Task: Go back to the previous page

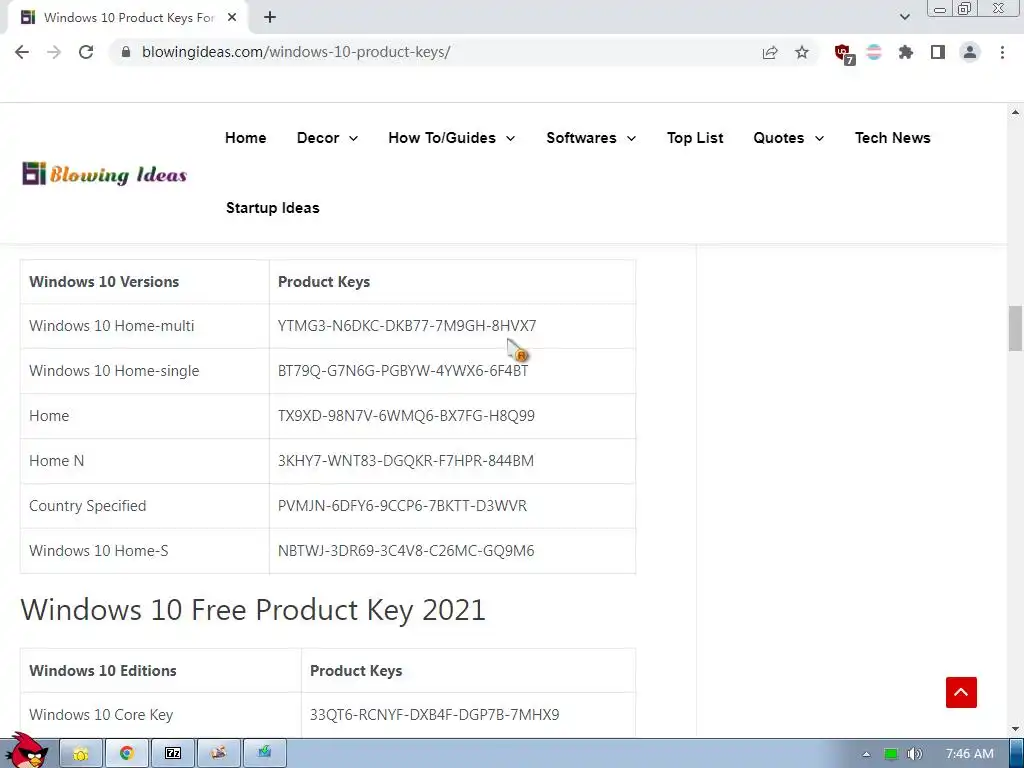Action: (22, 52)
